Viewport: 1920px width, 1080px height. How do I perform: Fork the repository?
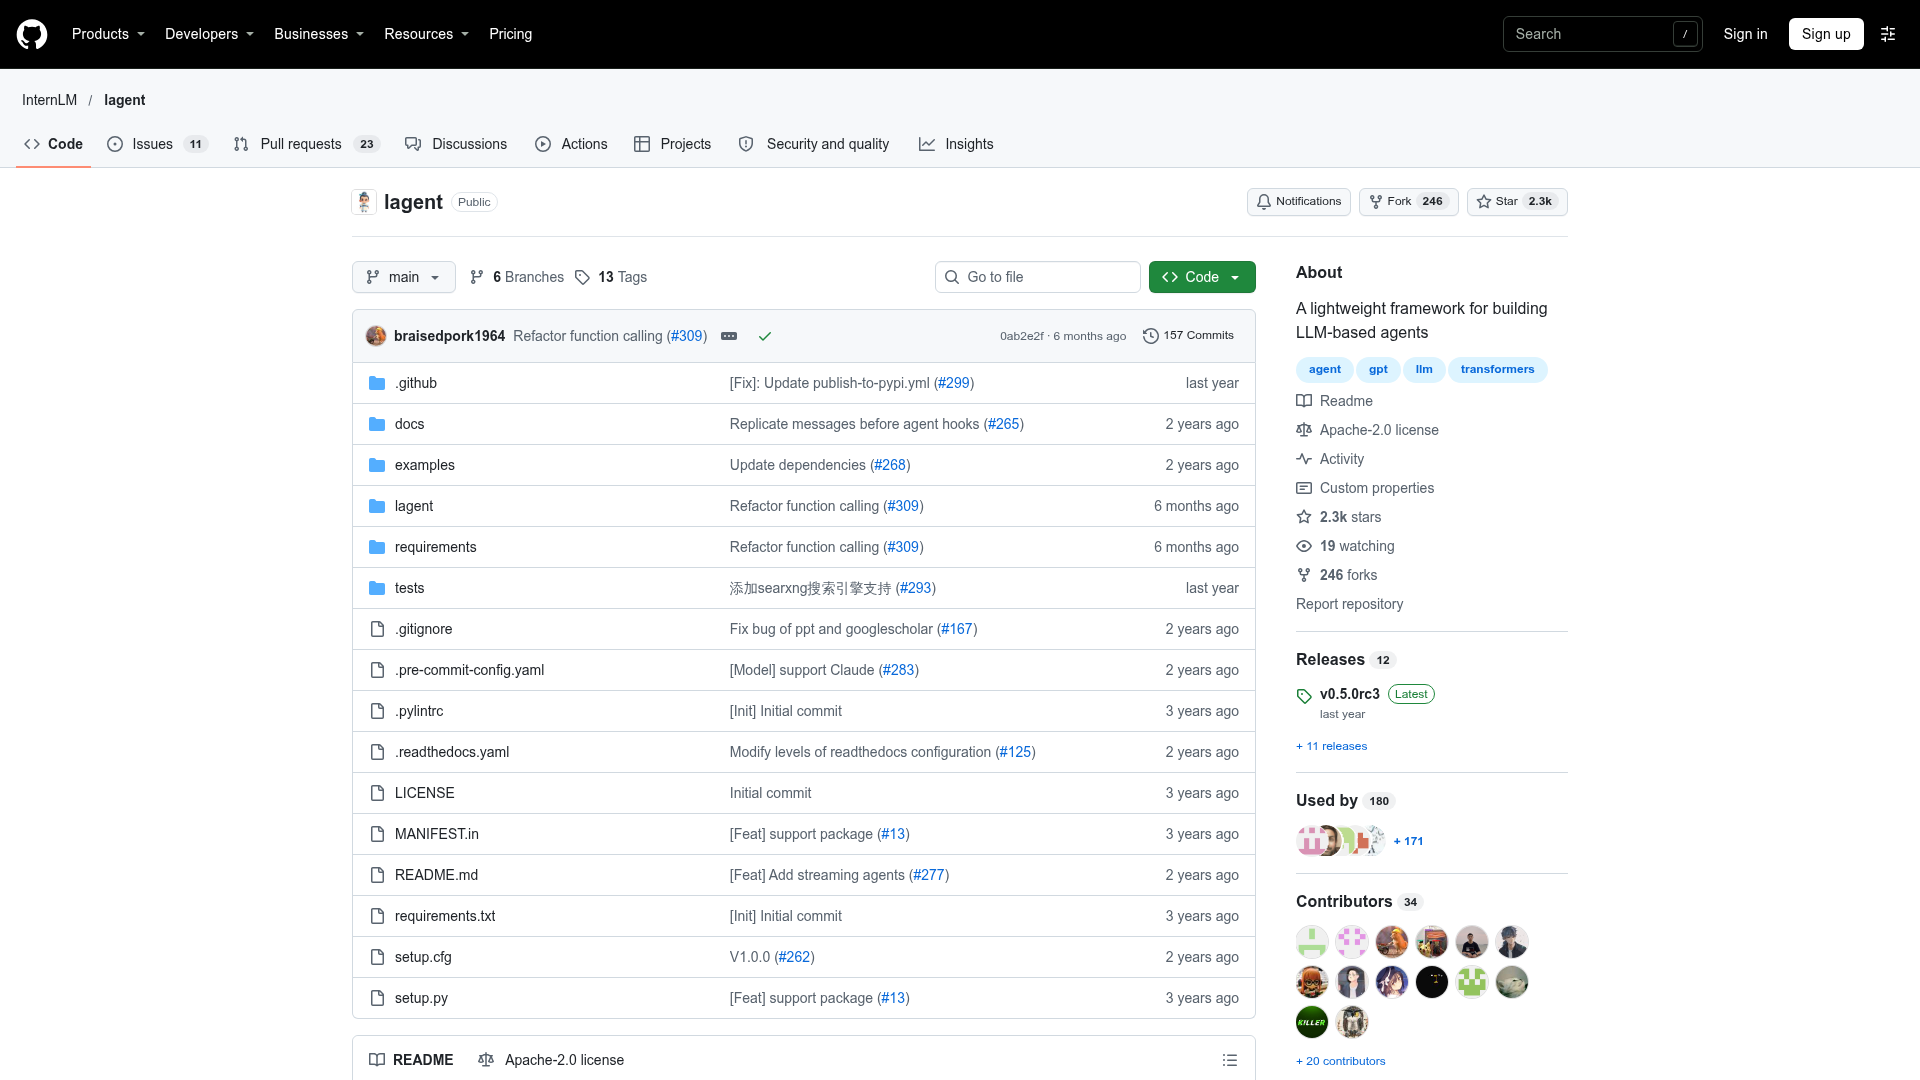tap(1408, 202)
